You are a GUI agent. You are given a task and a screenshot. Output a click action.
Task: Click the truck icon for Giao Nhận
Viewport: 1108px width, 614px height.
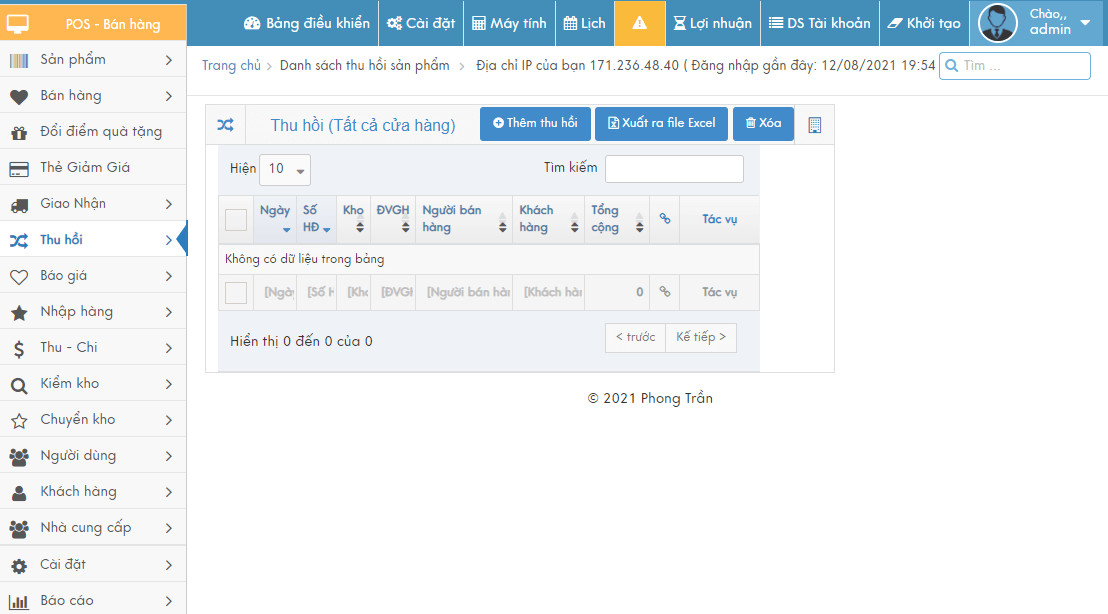pos(19,204)
